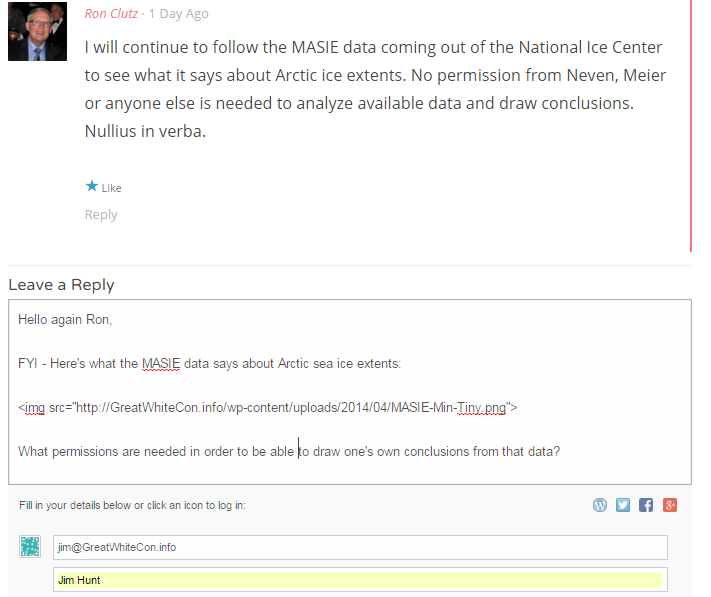
Task: Log in with the WordPress.com icon
Action: click(599, 505)
